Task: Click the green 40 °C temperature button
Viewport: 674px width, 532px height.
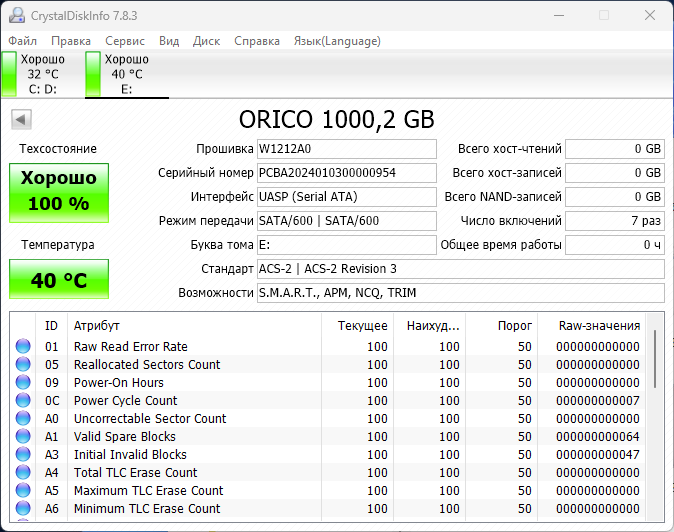Action: [59, 280]
